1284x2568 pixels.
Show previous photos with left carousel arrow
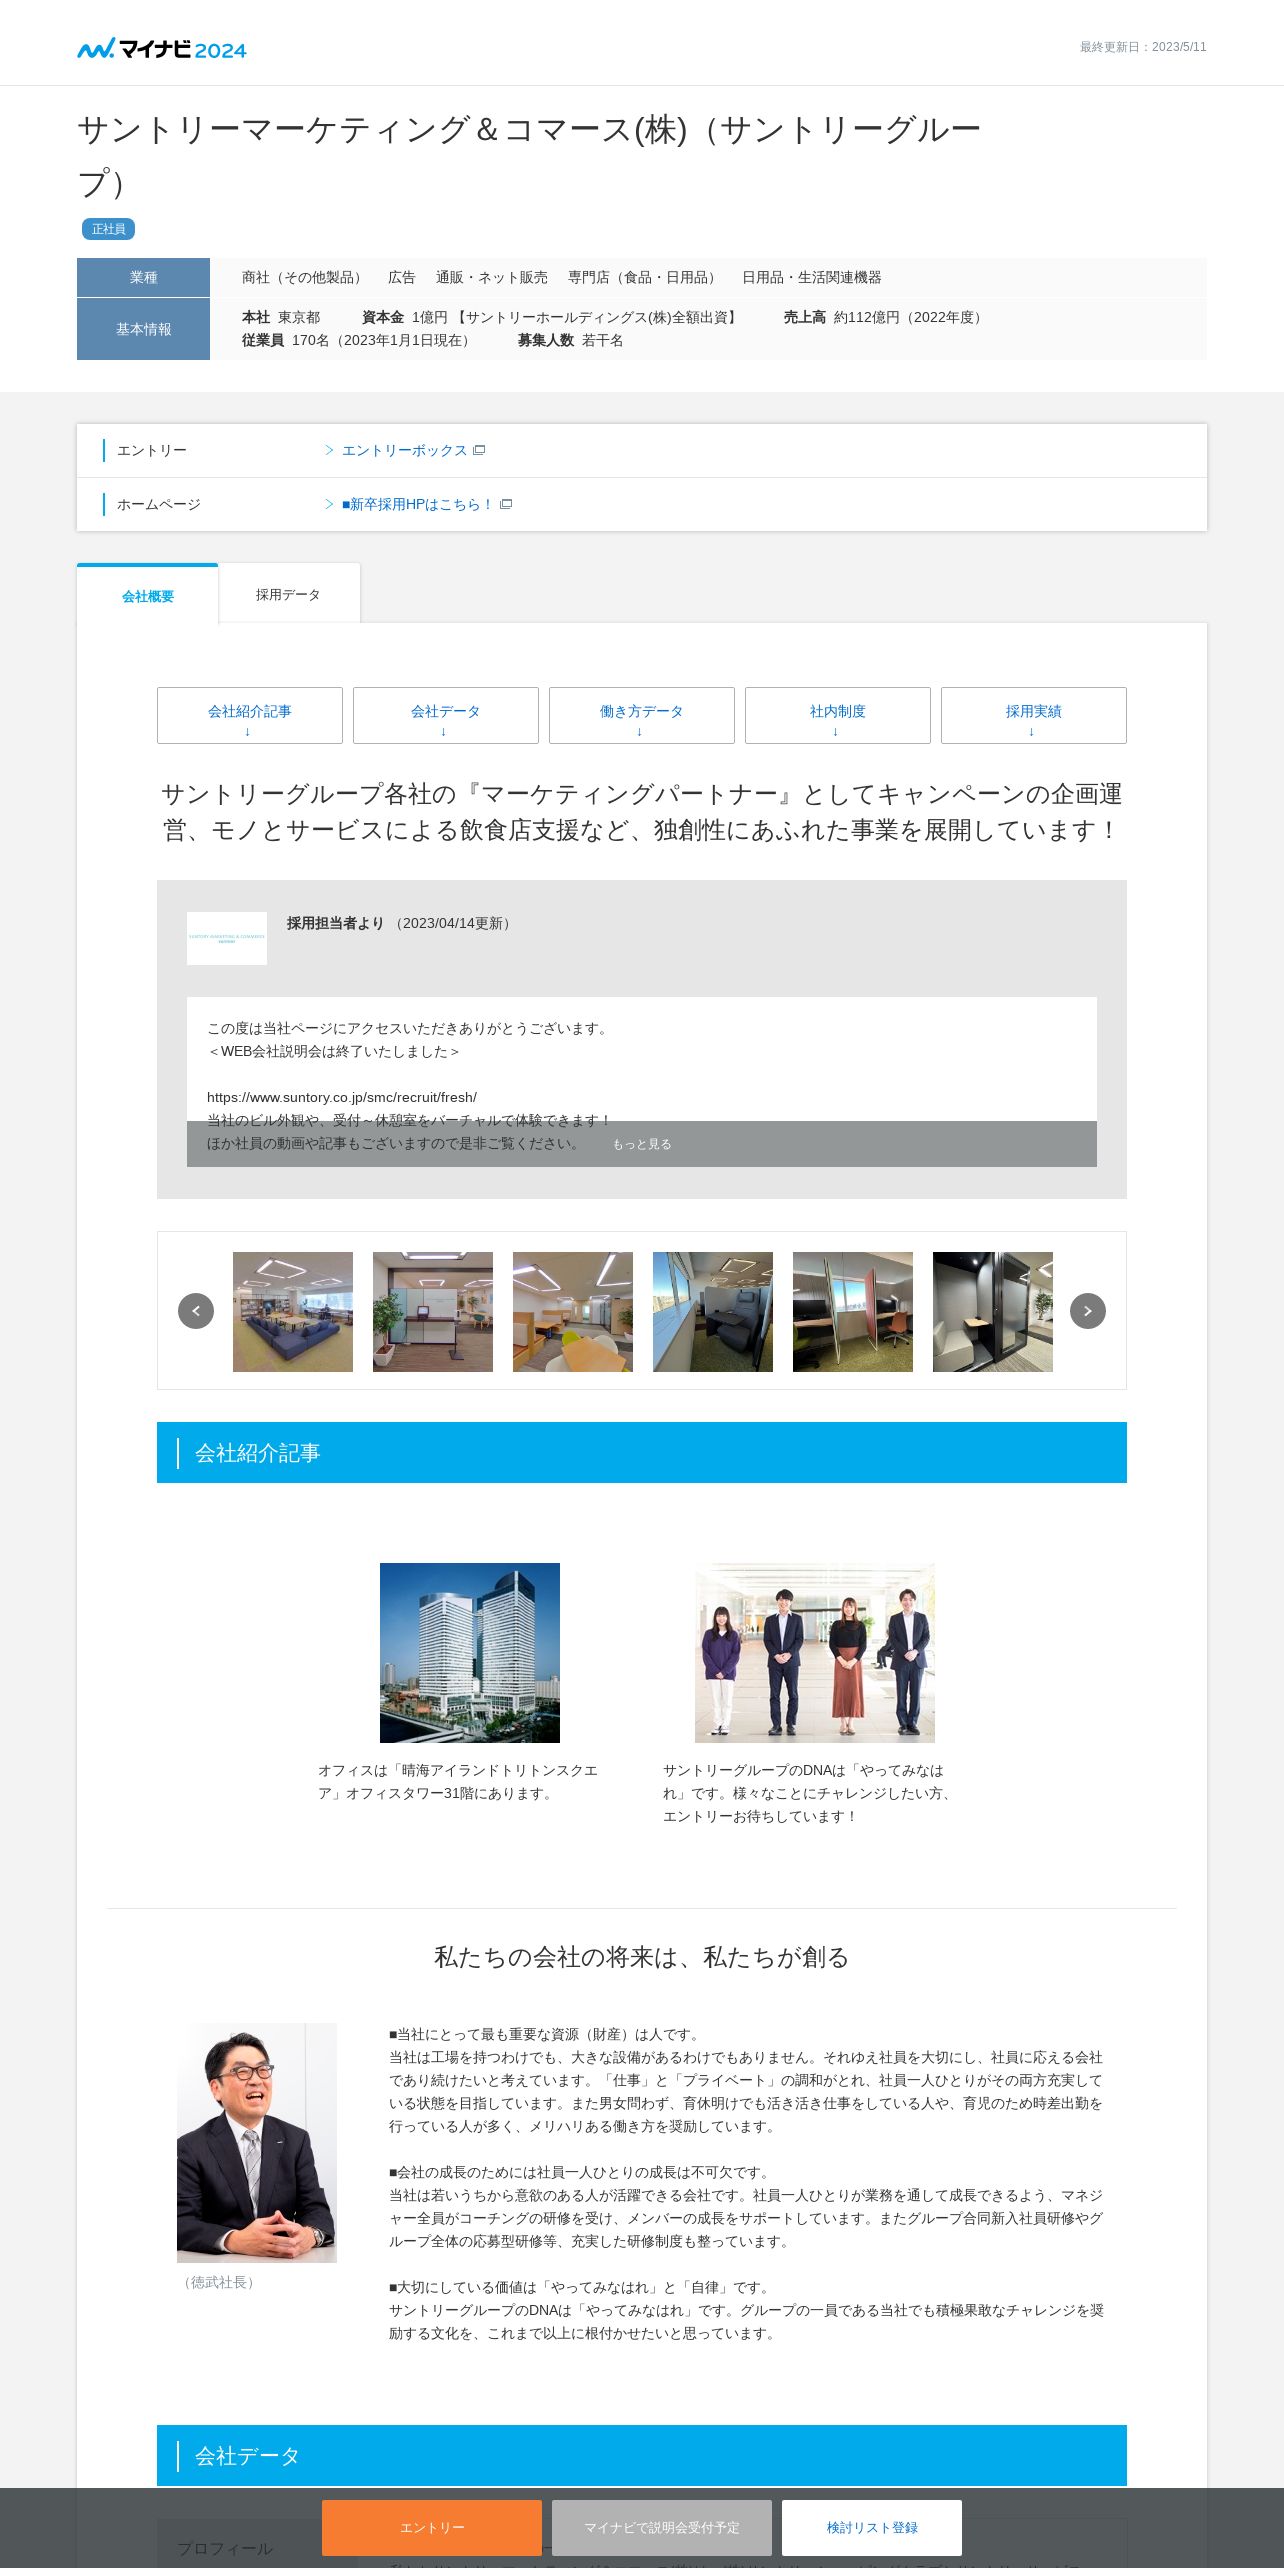click(x=196, y=1311)
